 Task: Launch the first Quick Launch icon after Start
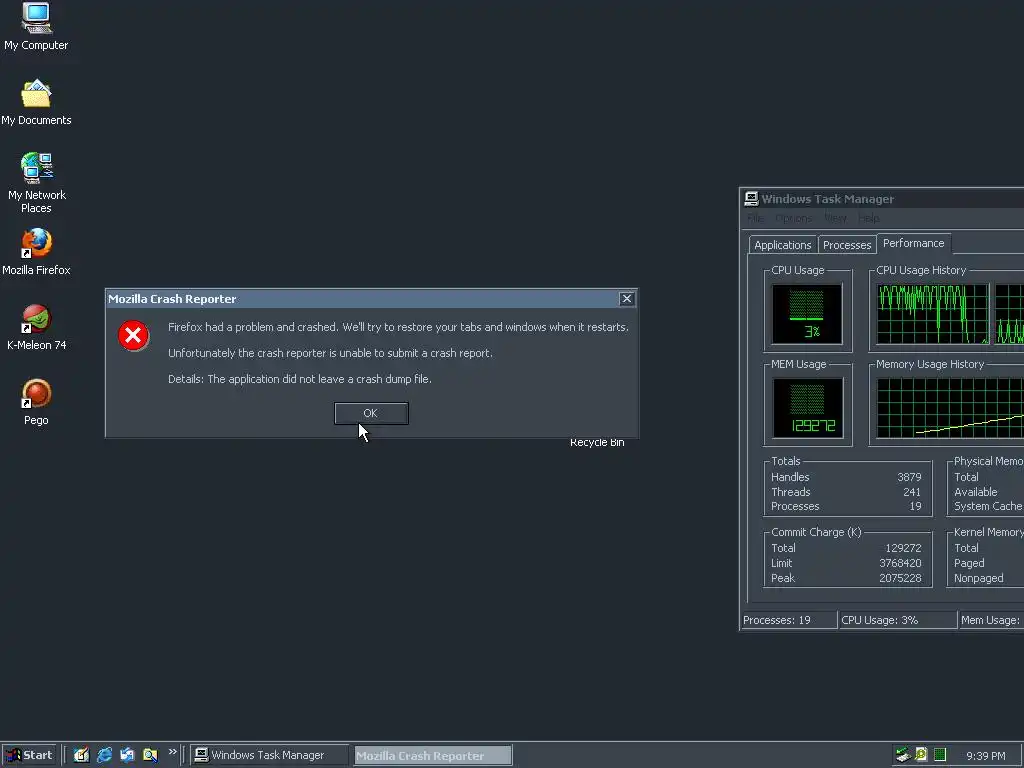pyautogui.click(x=81, y=755)
